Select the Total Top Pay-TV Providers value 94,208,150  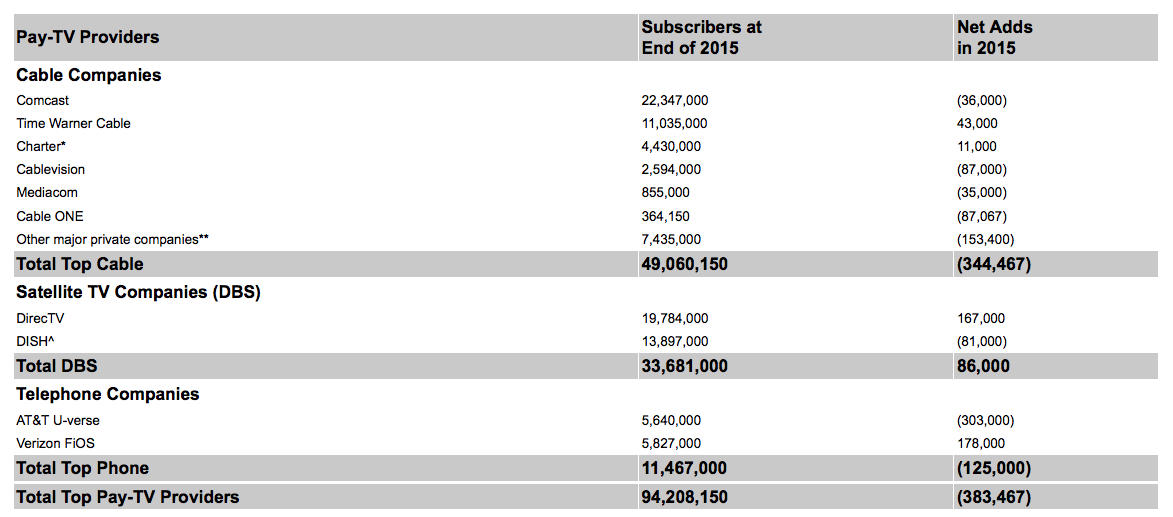coord(684,496)
